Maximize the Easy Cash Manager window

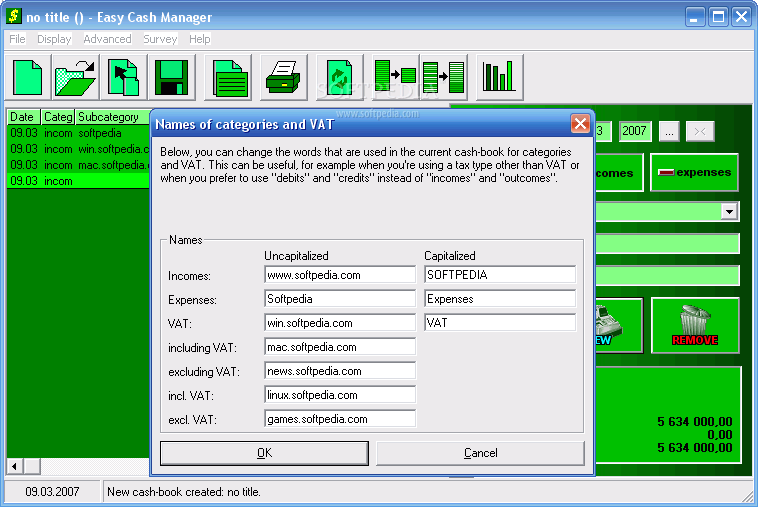click(x=718, y=17)
